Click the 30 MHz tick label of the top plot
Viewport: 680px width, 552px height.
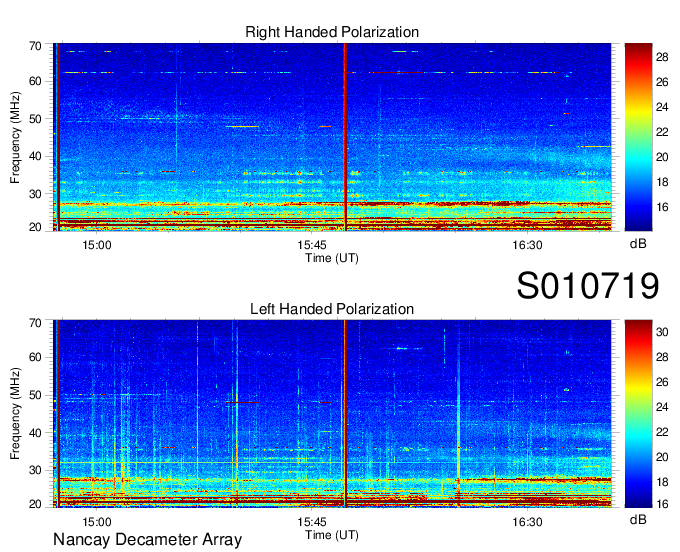click(35, 194)
